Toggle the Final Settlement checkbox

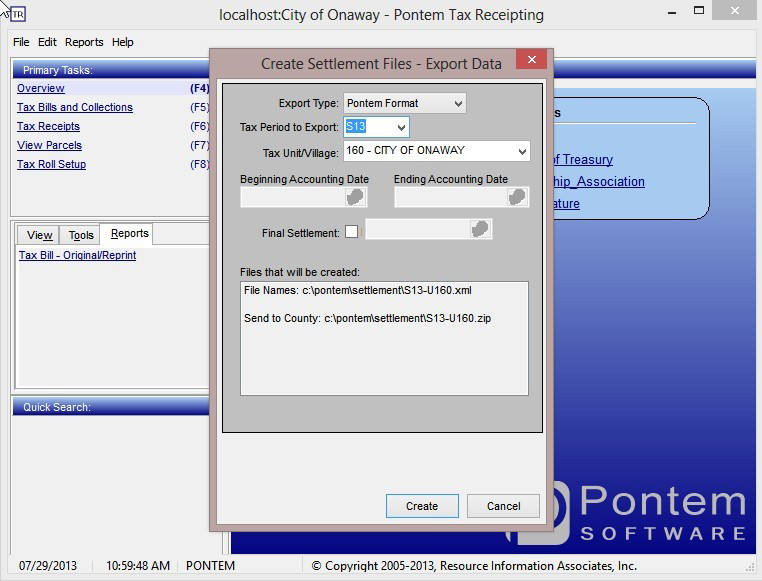click(351, 232)
